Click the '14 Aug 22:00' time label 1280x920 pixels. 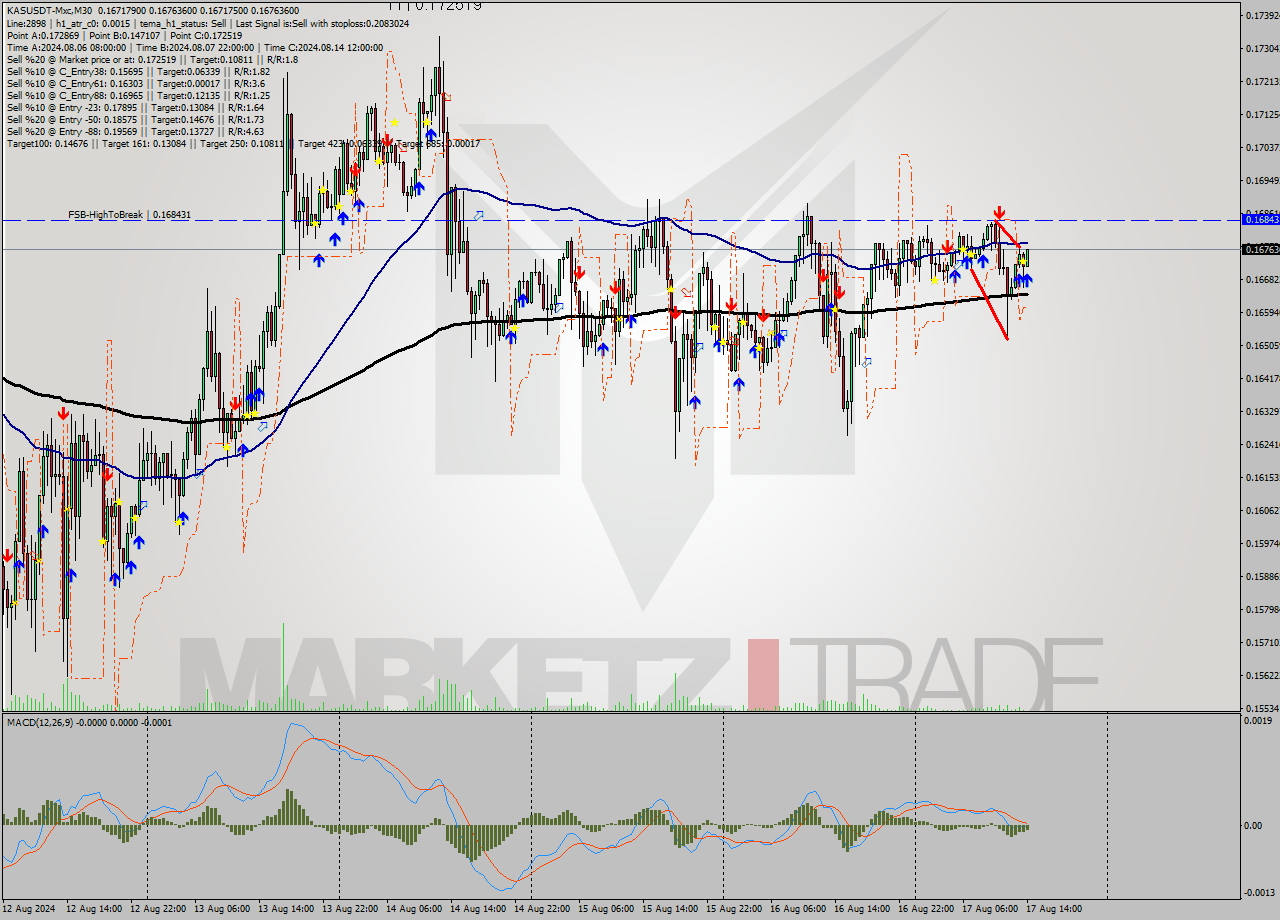point(542,909)
